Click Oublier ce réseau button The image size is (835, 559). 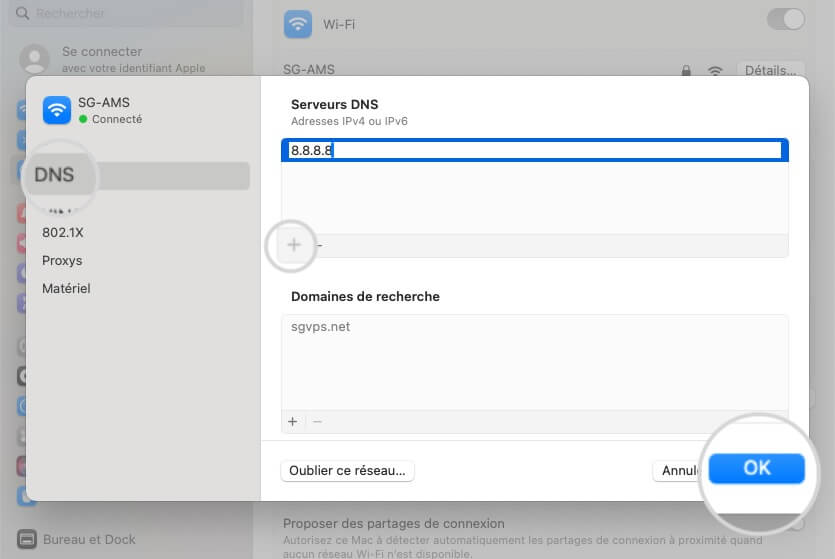click(347, 471)
